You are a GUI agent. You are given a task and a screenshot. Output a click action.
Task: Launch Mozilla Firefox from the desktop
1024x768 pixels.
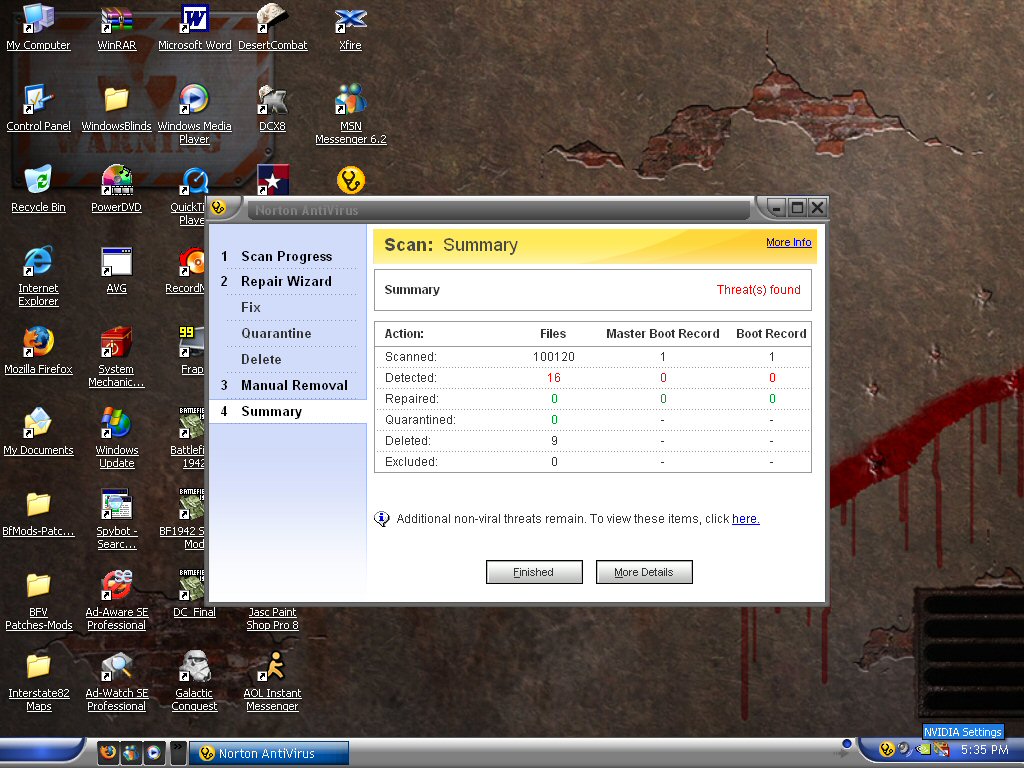coord(38,351)
